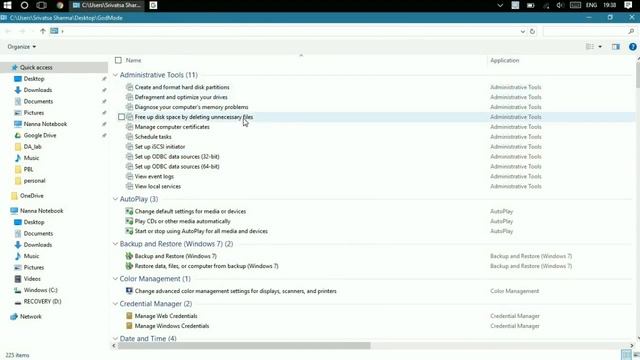Screen dimensions: 640x360
Task: Open Task View on the taskbar
Action: click(42, 5)
